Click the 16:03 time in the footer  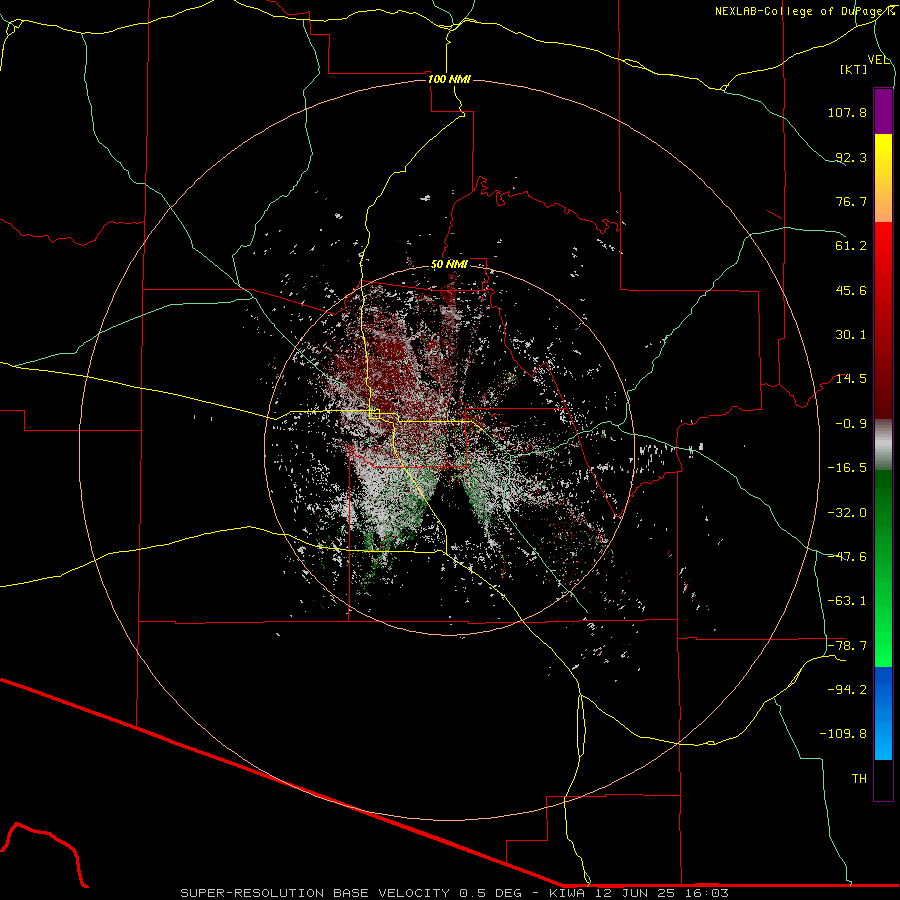[707, 893]
